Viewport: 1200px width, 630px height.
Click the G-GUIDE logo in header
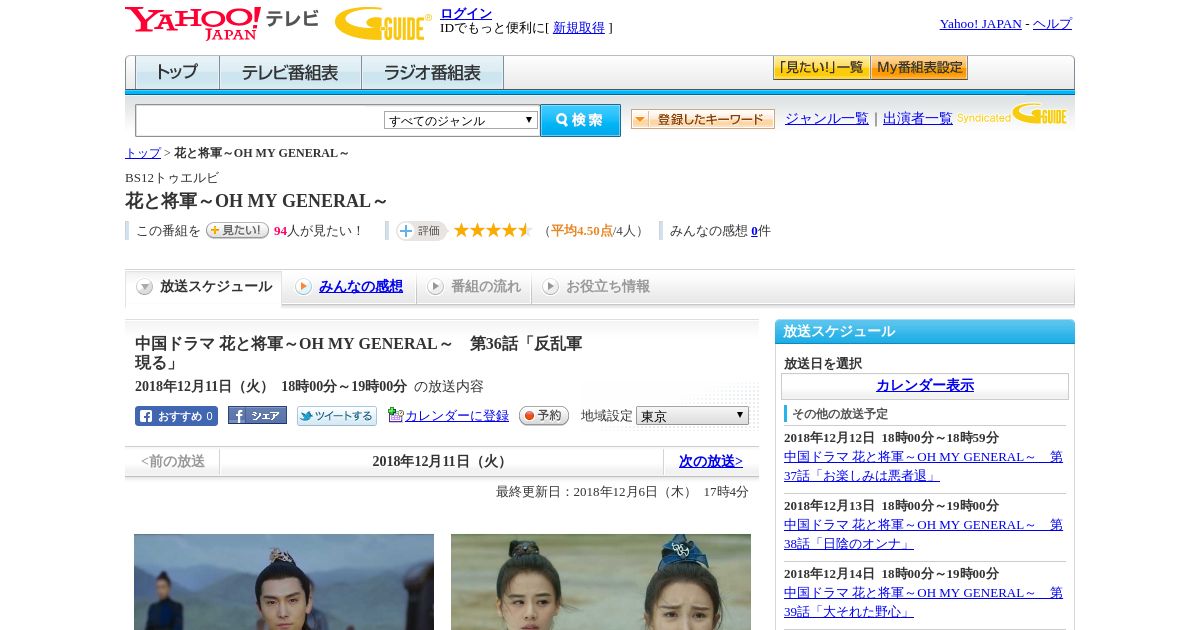pyautogui.click(x=383, y=23)
